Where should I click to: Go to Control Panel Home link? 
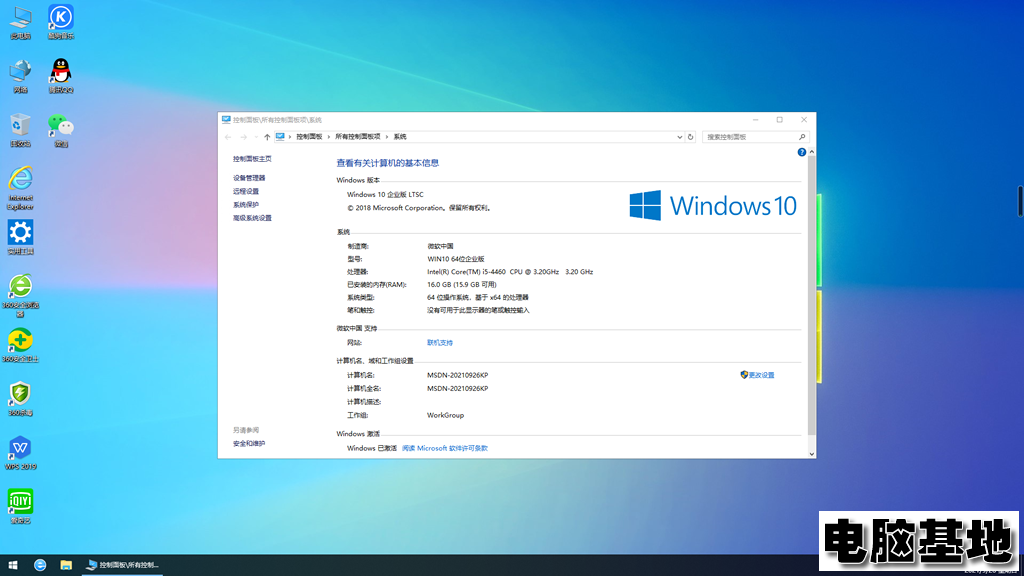click(x=252, y=159)
